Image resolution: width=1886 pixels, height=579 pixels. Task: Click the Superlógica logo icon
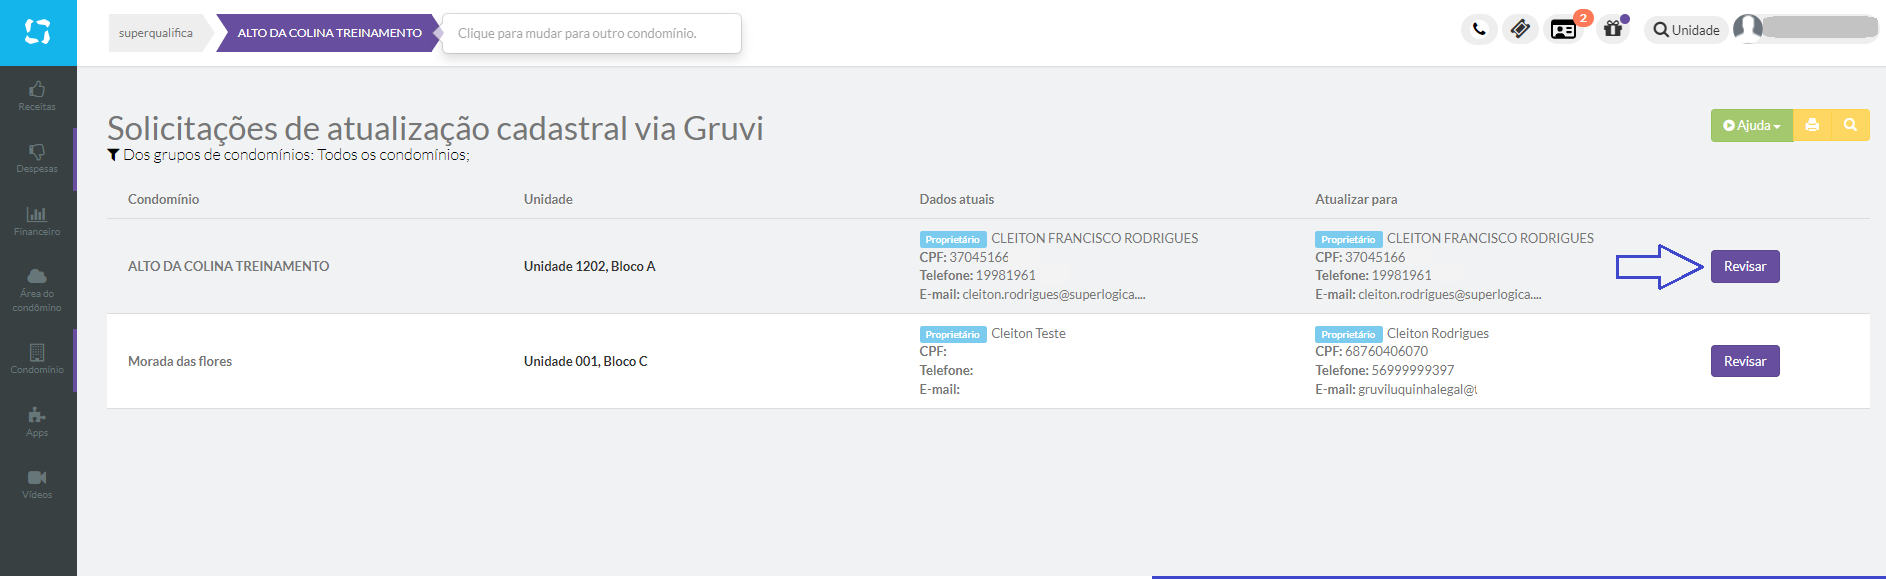click(x=37, y=32)
